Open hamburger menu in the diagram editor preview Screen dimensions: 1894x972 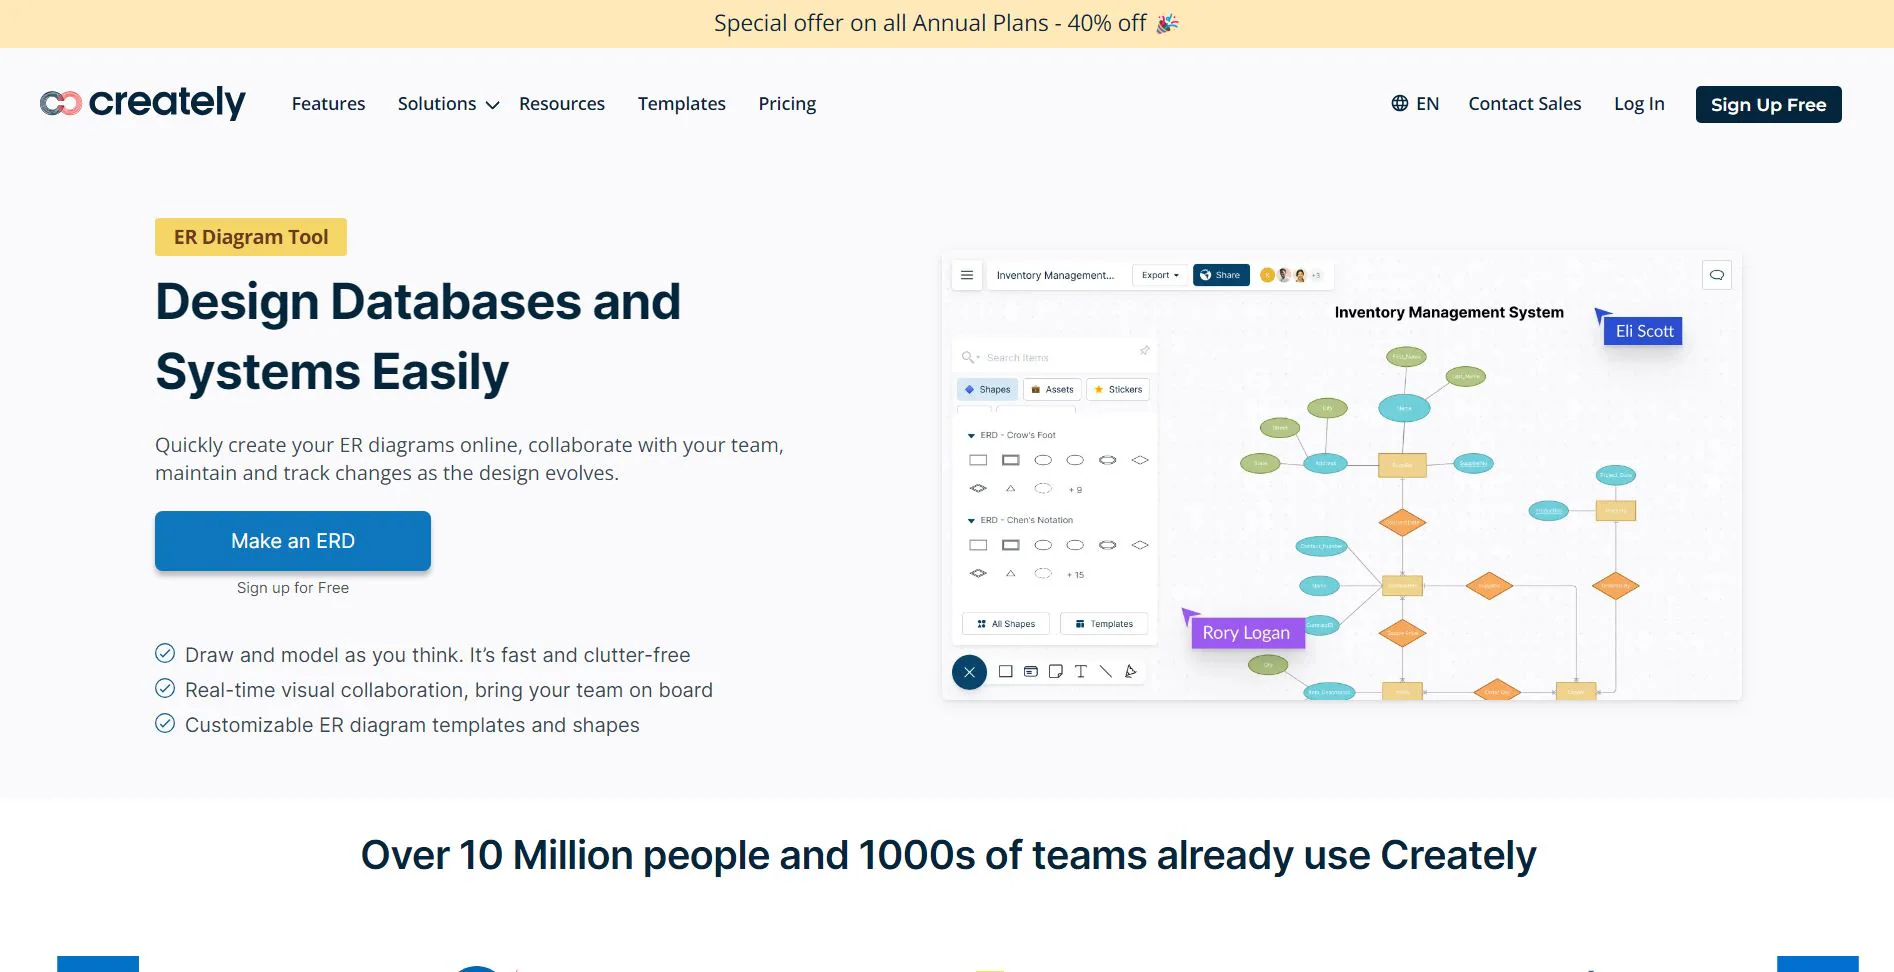click(967, 275)
